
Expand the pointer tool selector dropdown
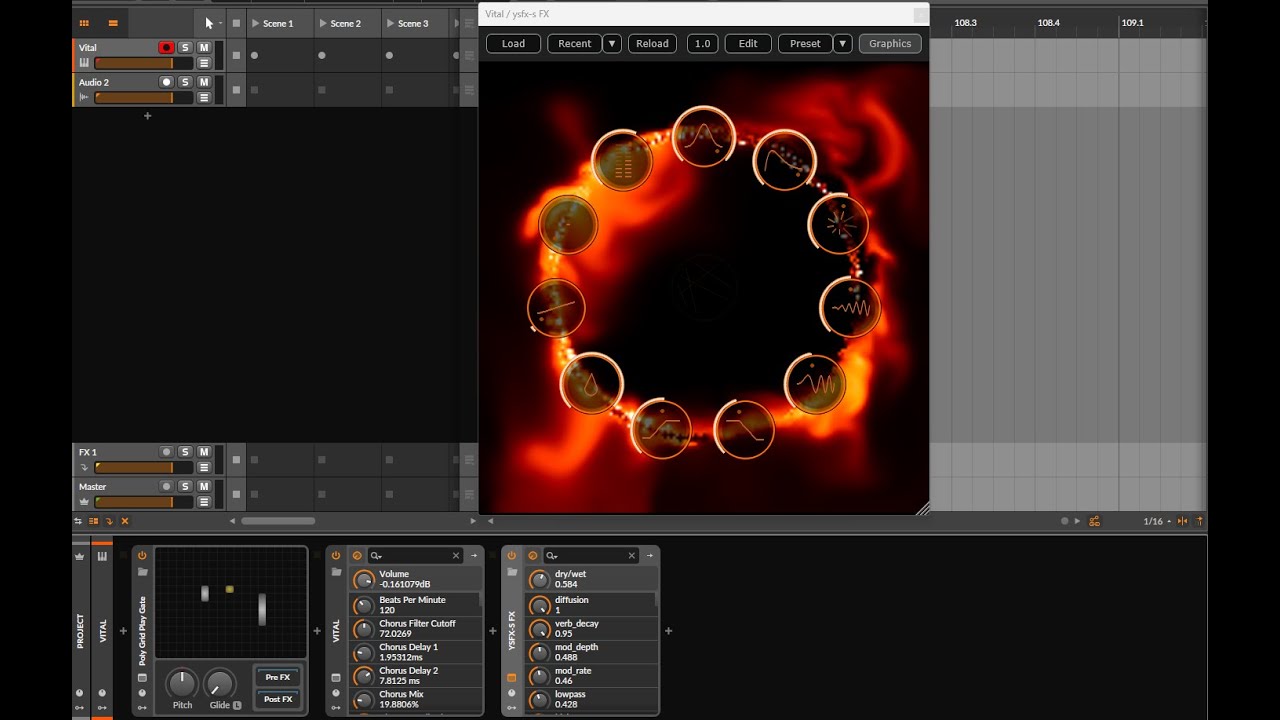click(x=220, y=23)
